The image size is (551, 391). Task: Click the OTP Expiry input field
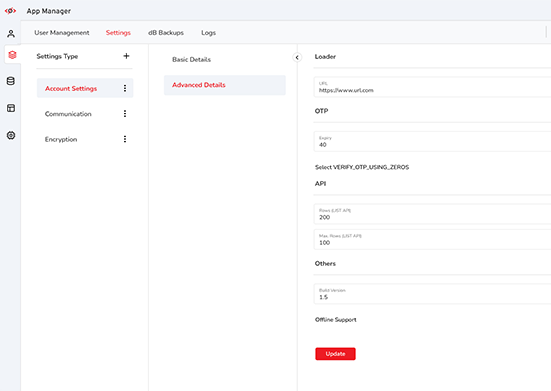[432, 142]
